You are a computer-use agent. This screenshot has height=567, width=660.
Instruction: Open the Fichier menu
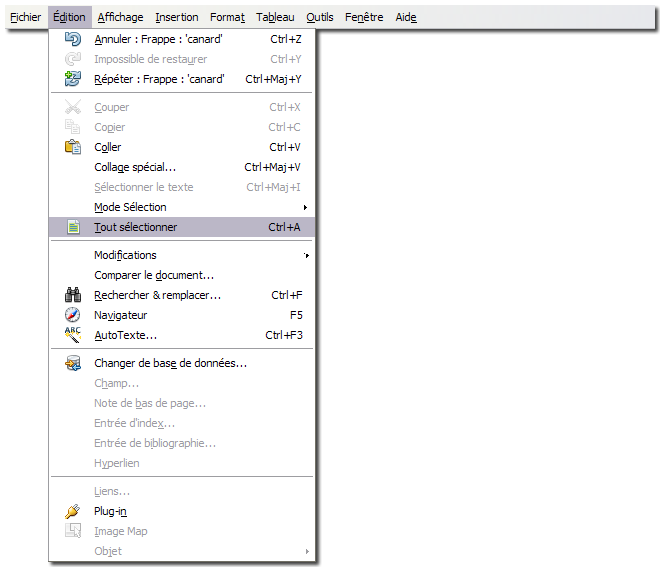(26, 17)
